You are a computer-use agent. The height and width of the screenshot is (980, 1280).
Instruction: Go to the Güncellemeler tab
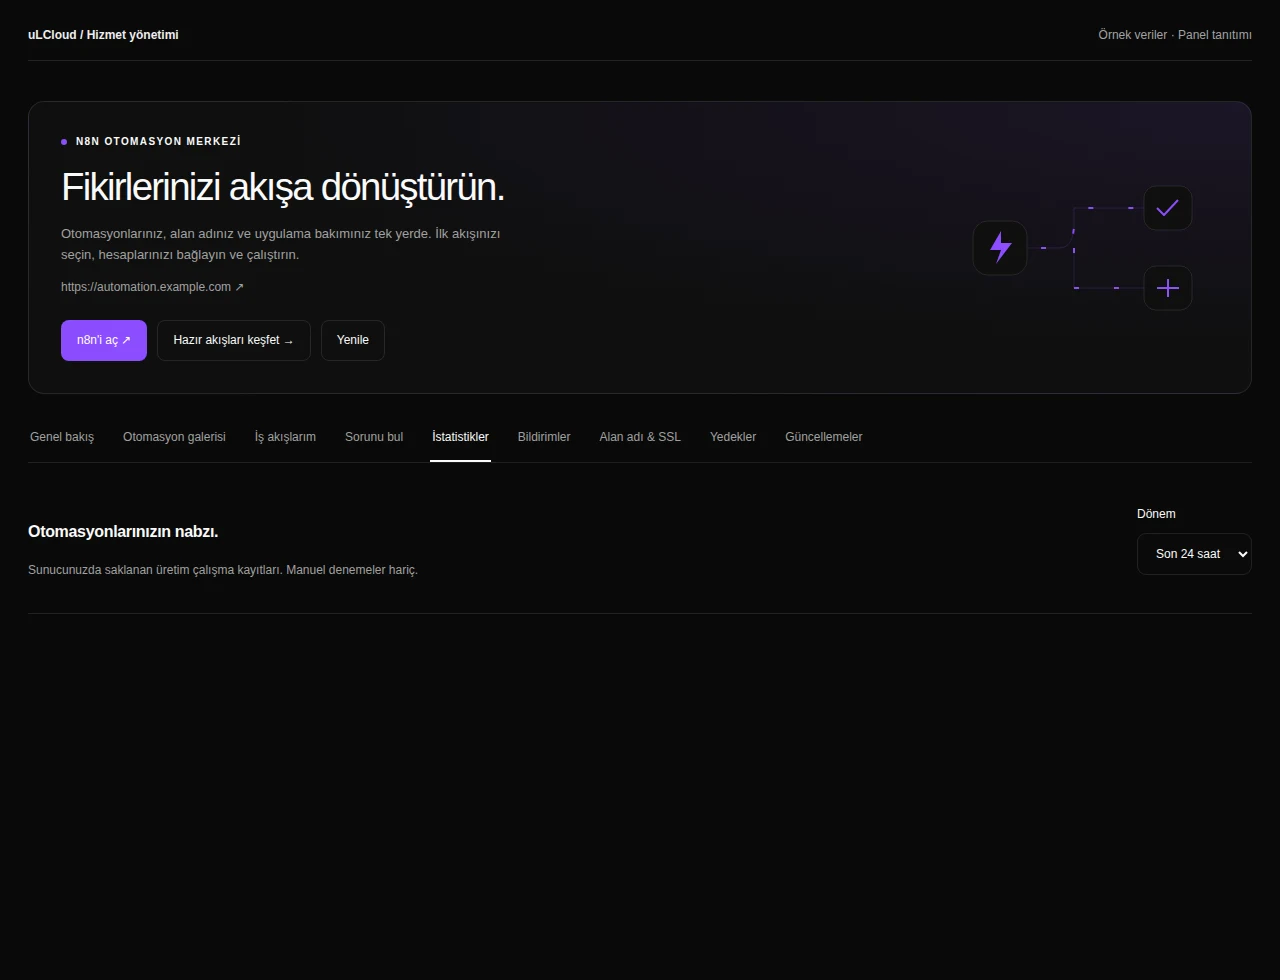tap(824, 437)
